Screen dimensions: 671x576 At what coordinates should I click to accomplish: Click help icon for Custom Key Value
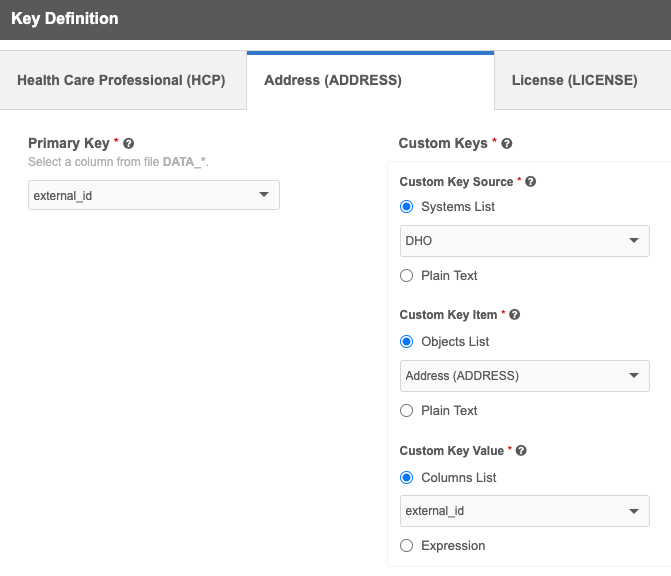(521, 451)
